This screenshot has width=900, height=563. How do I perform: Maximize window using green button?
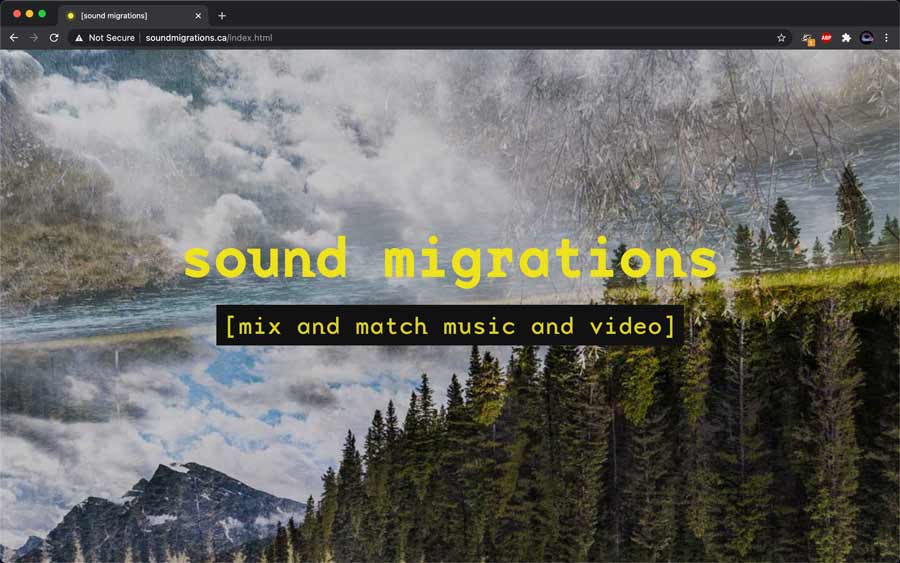(x=42, y=14)
